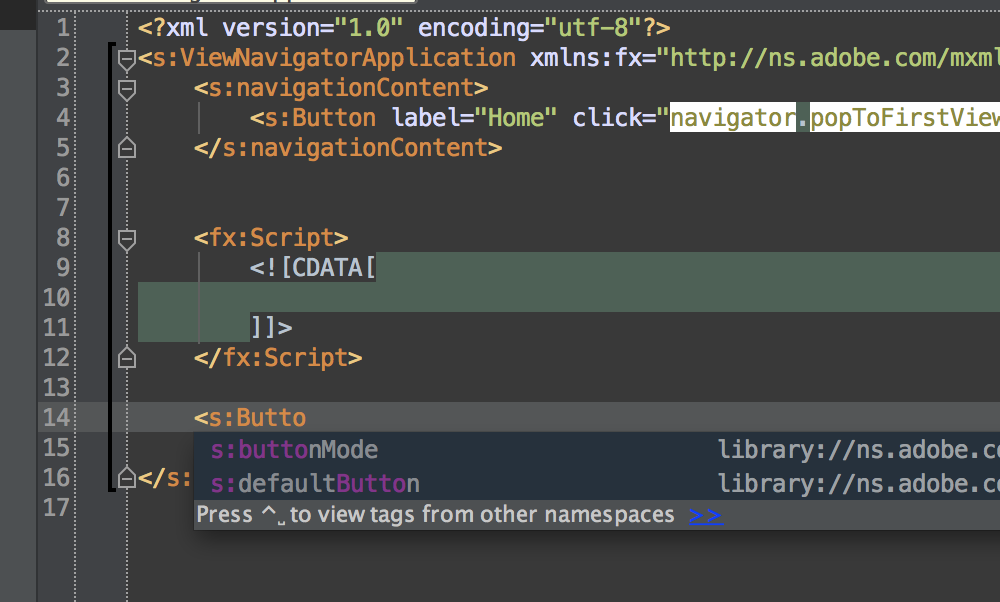Click the click= attribute name on line 4

click(613, 117)
